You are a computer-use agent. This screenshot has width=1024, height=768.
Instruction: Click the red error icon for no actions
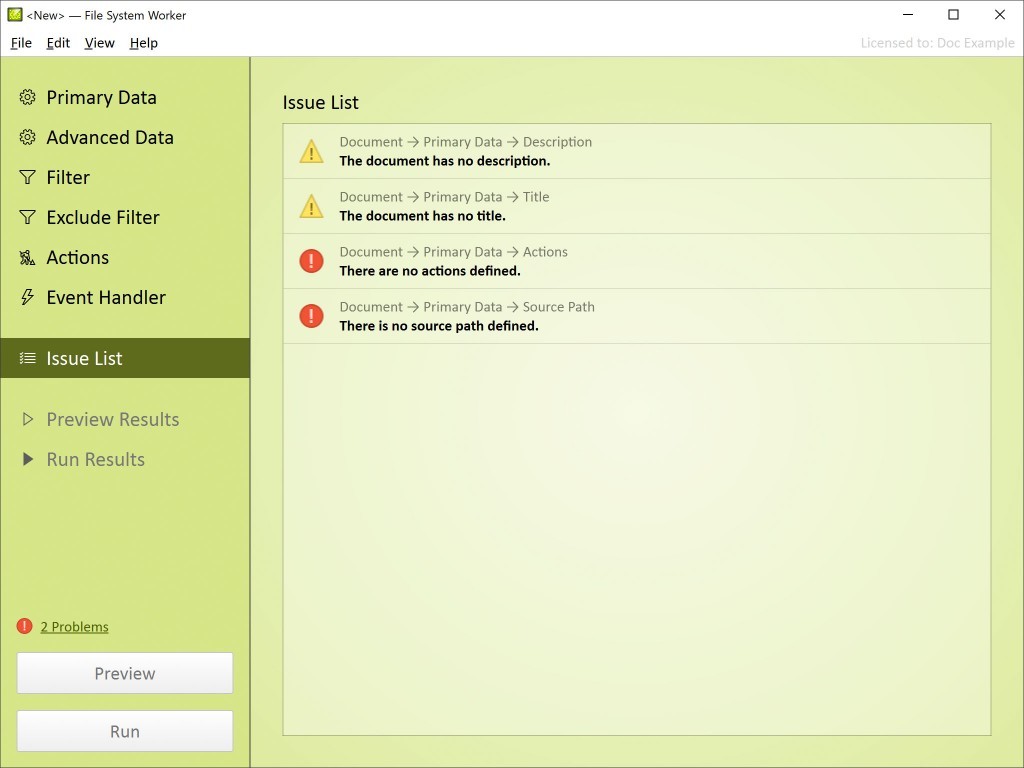[311, 262]
